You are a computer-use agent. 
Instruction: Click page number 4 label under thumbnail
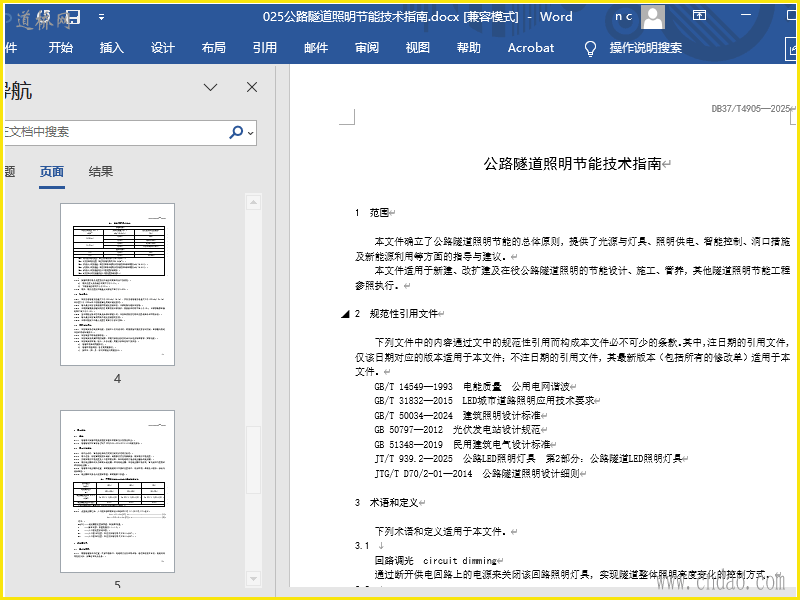(x=117, y=379)
